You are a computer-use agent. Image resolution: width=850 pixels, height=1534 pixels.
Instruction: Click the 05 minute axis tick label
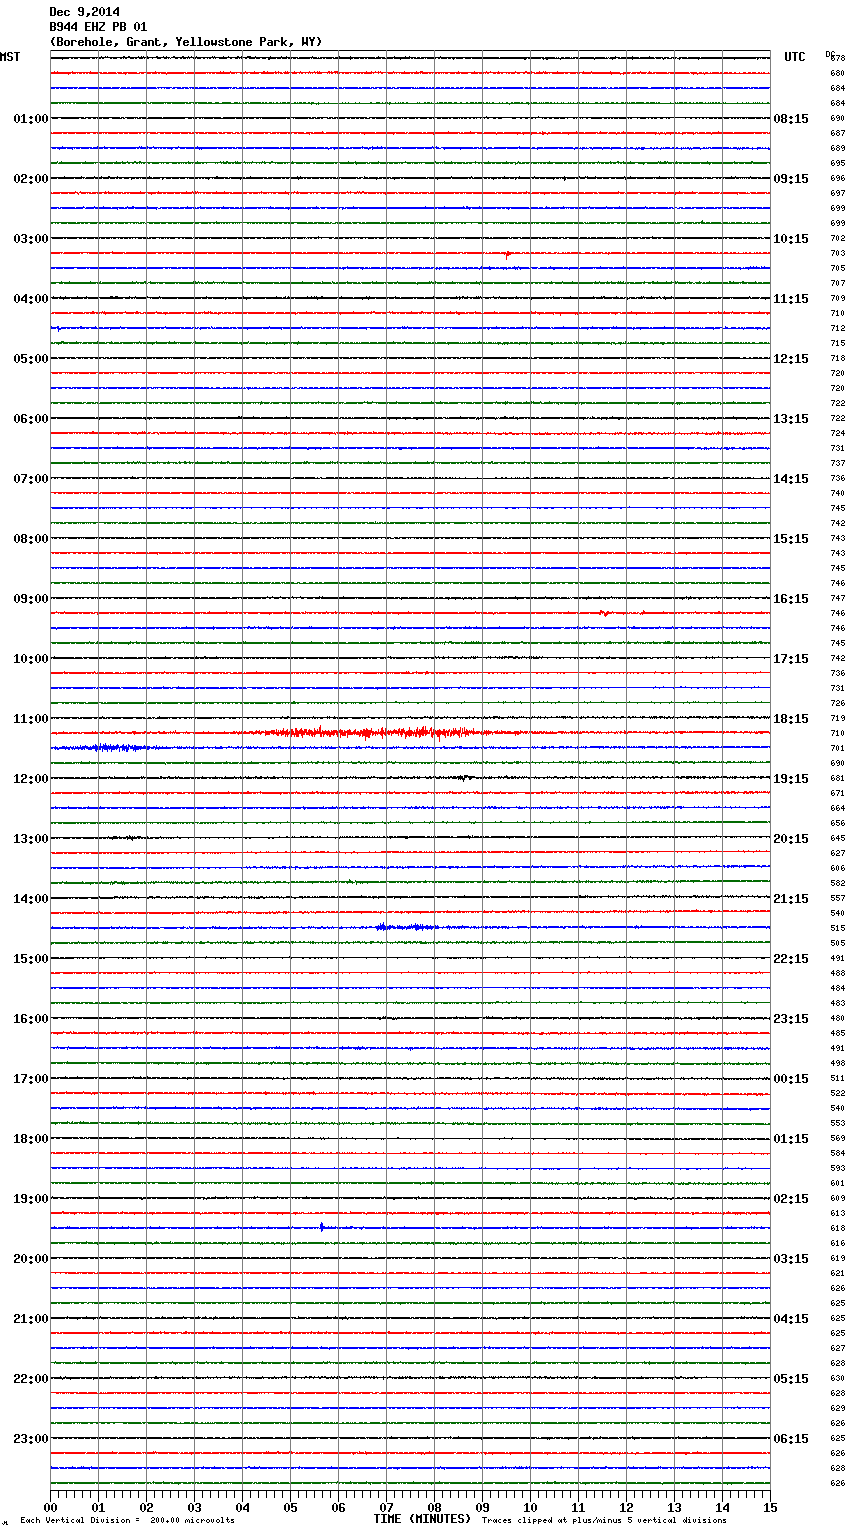coord(290,1507)
